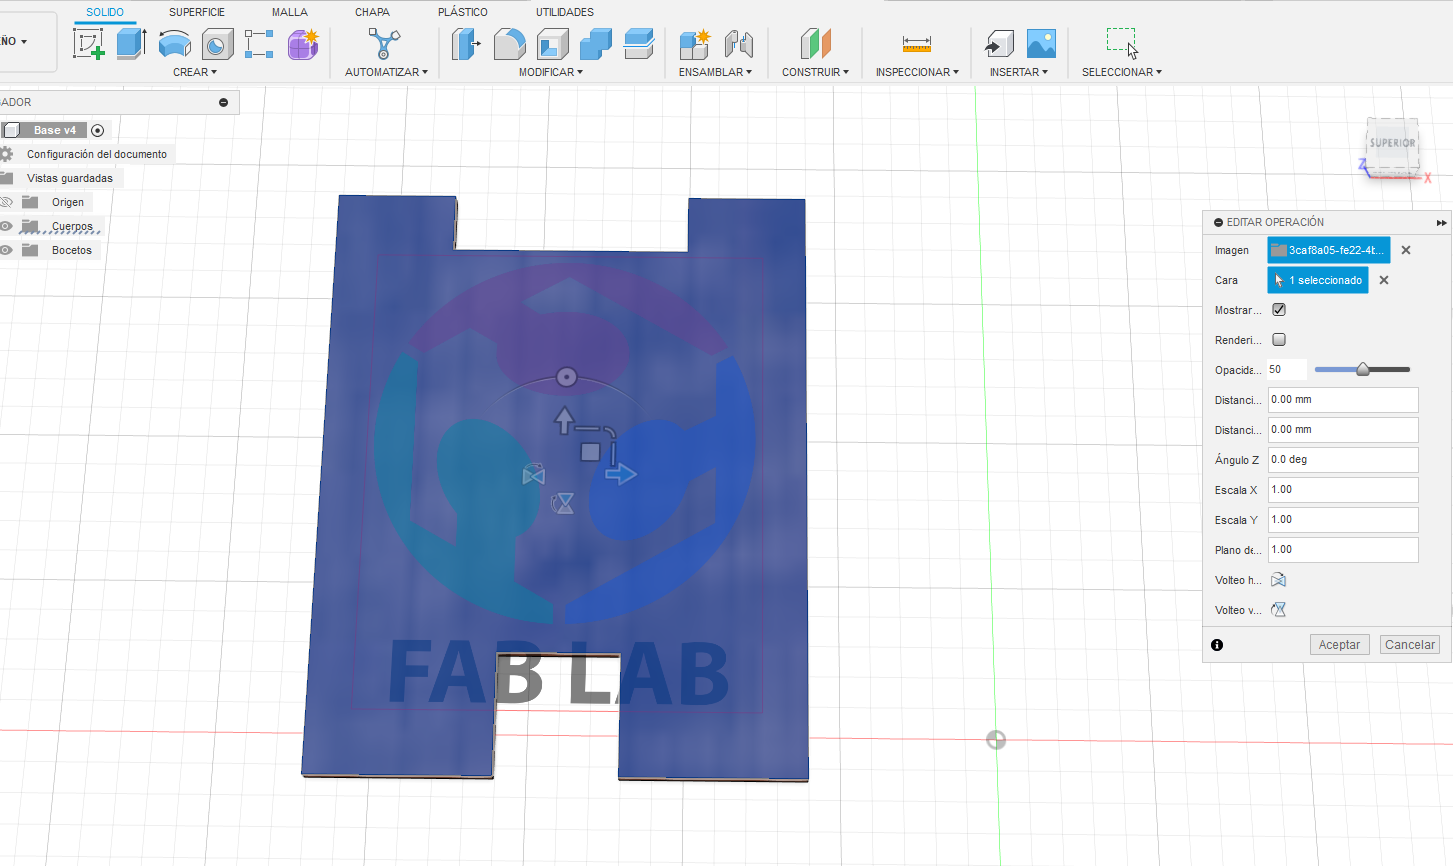Click the flip-horizontal manipulator on canvas

[534, 474]
